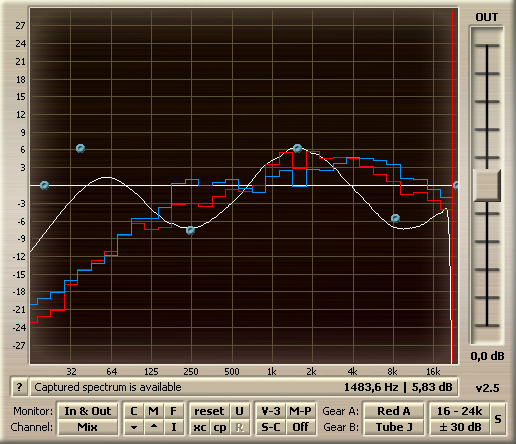
Task: Click the cp copy button
Action: (x=219, y=427)
